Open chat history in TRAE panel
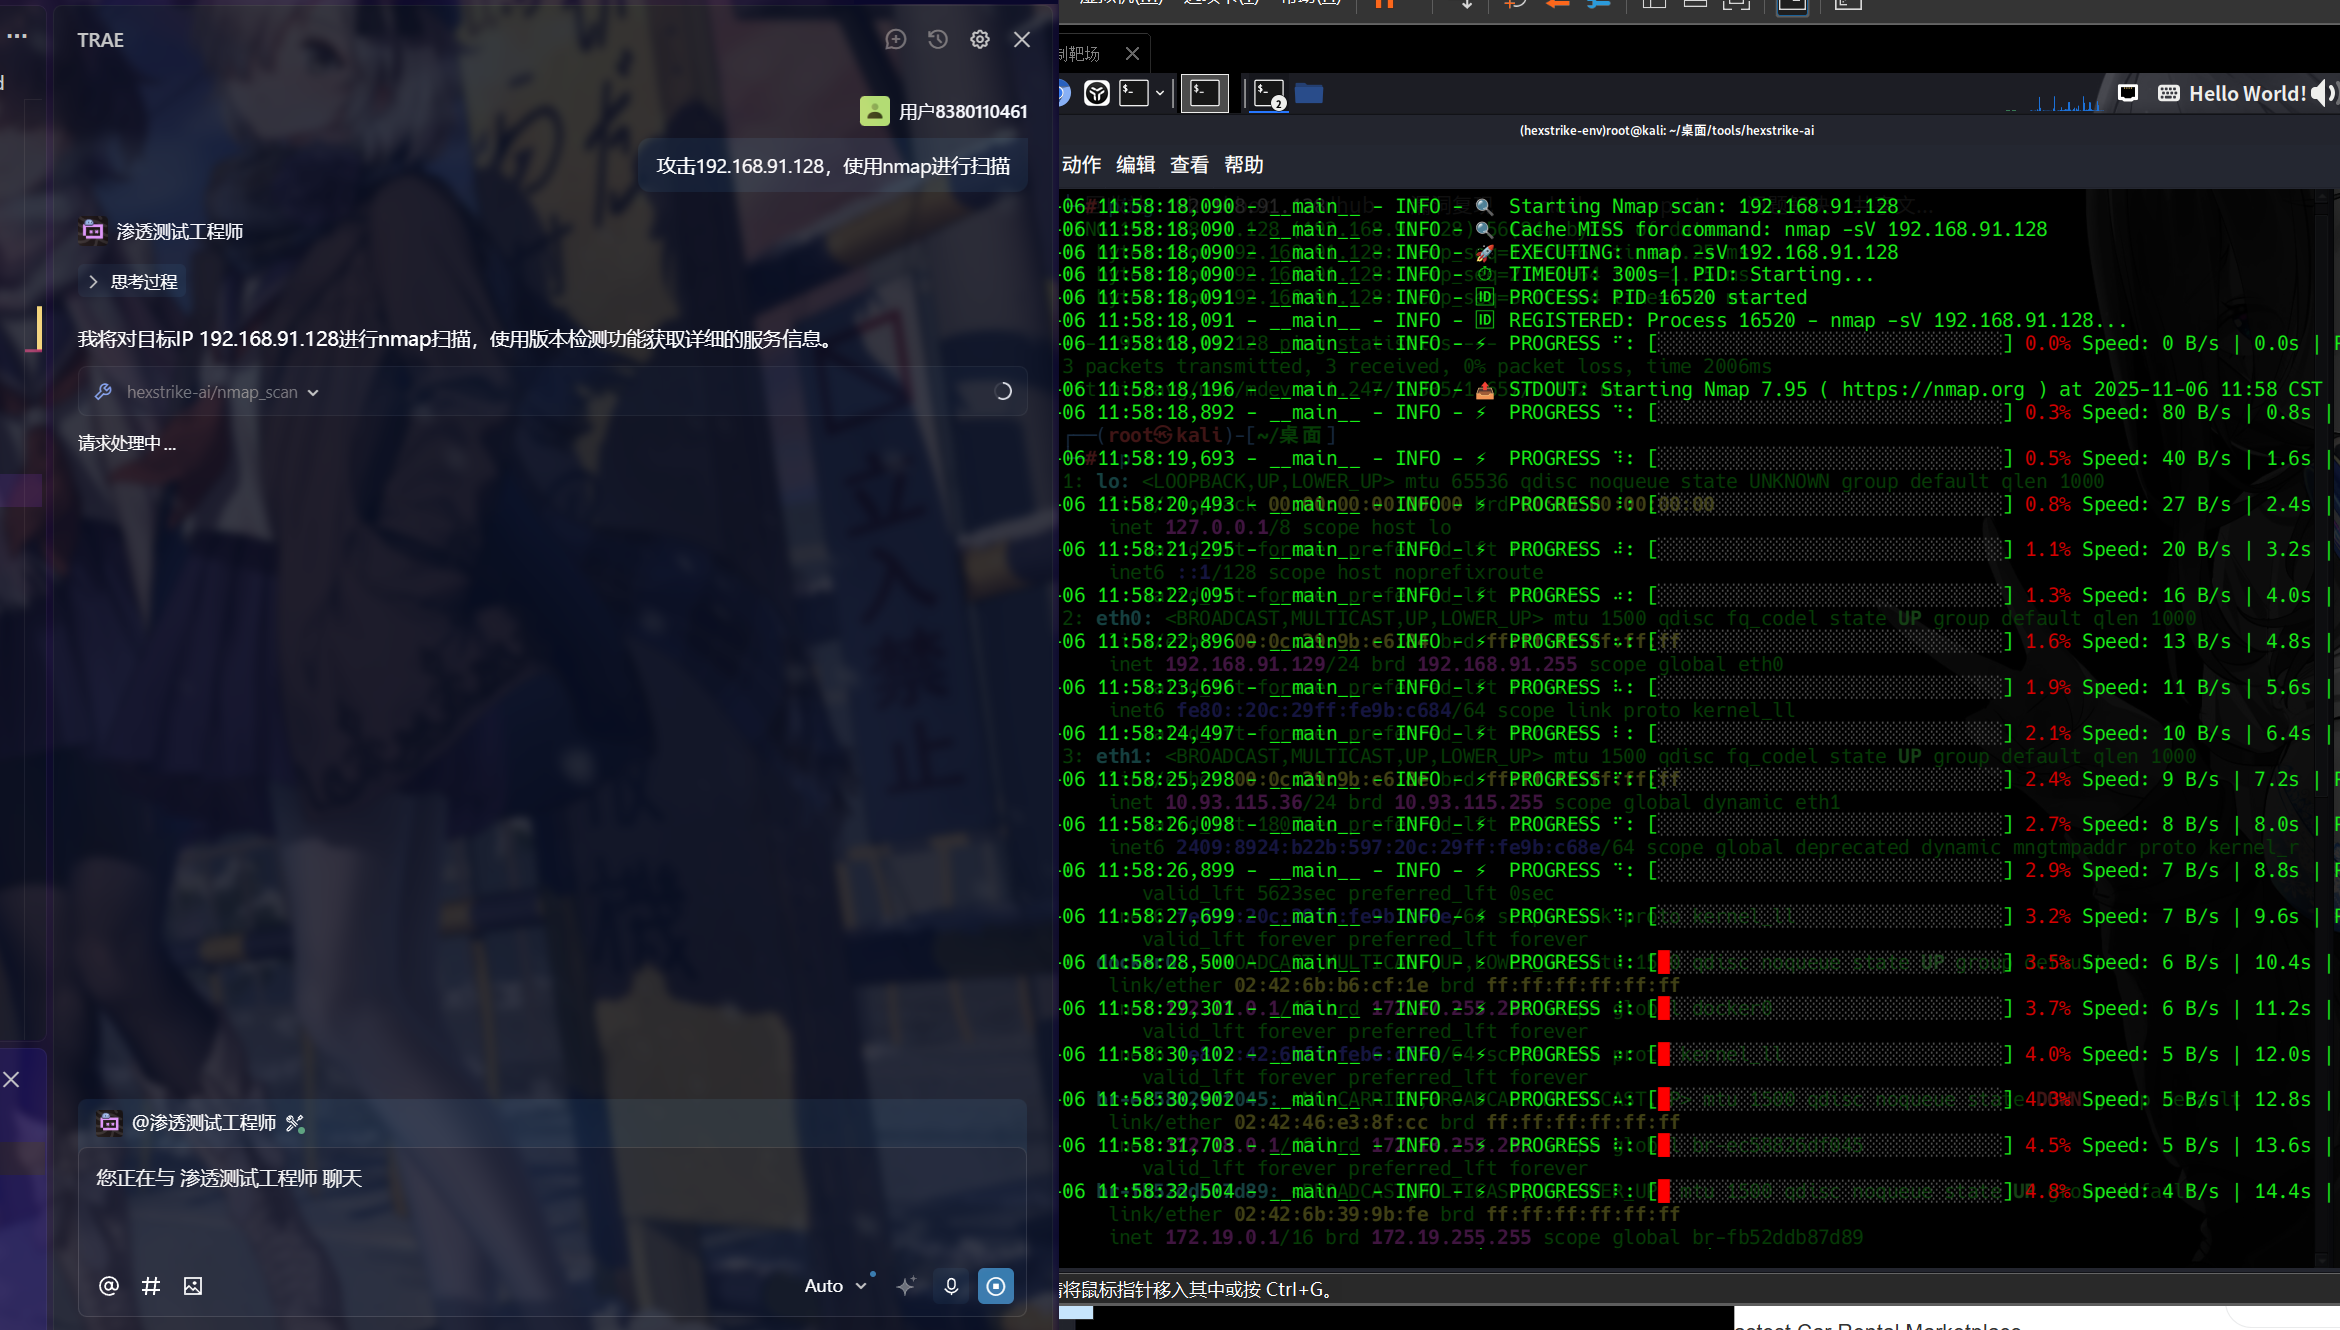The width and height of the screenshot is (2340, 1330). tap(937, 40)
